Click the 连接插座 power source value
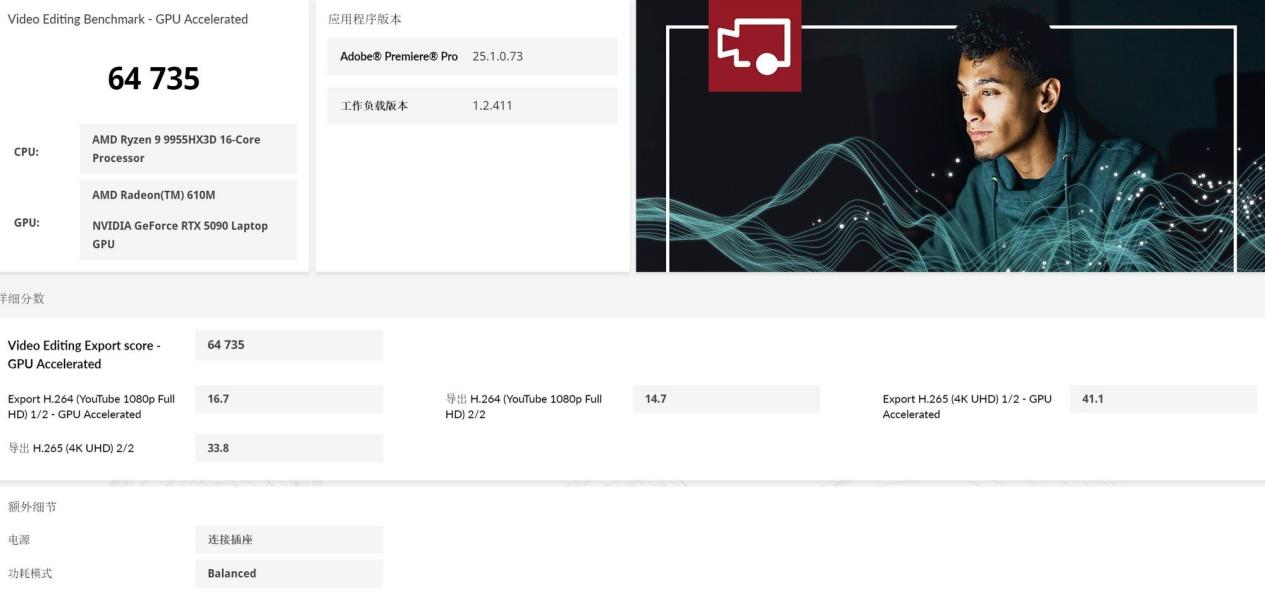This screenshot has height=602, width=1265. coord(288,540)
